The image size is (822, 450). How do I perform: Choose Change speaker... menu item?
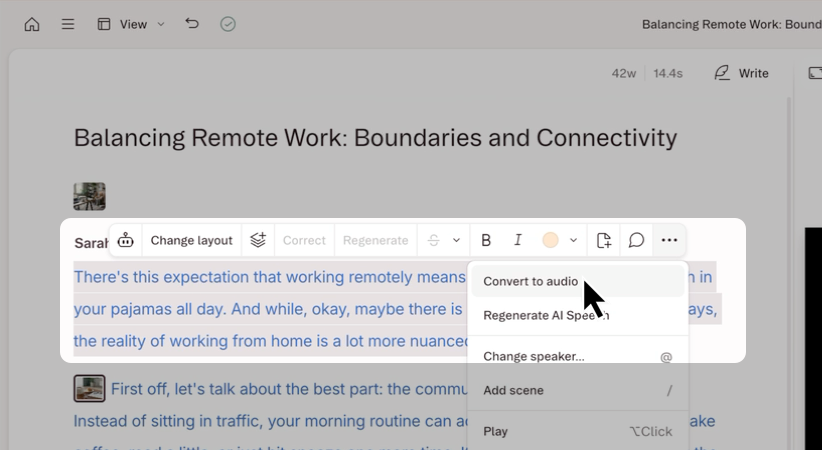[x=578, y=356]
